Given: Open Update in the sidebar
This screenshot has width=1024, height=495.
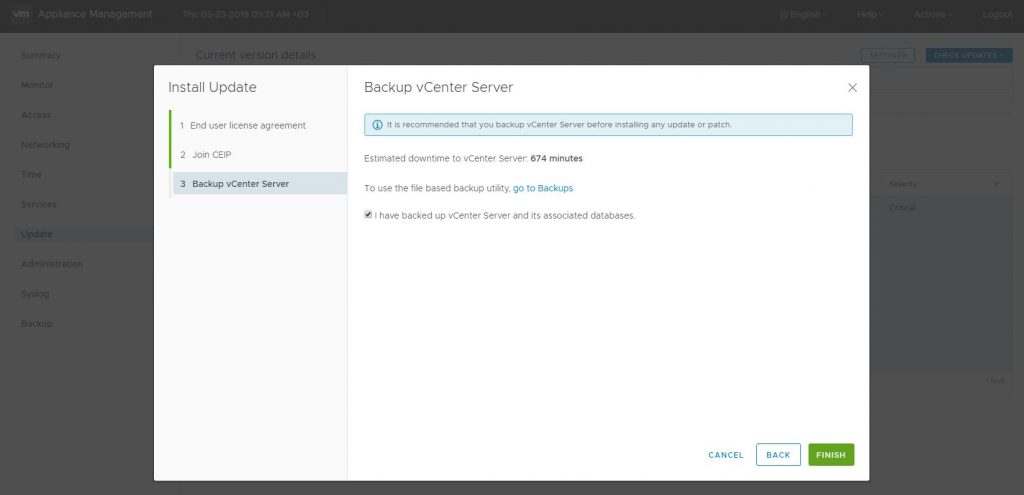Looking at the screenshot, I should [x=37, y=234].
